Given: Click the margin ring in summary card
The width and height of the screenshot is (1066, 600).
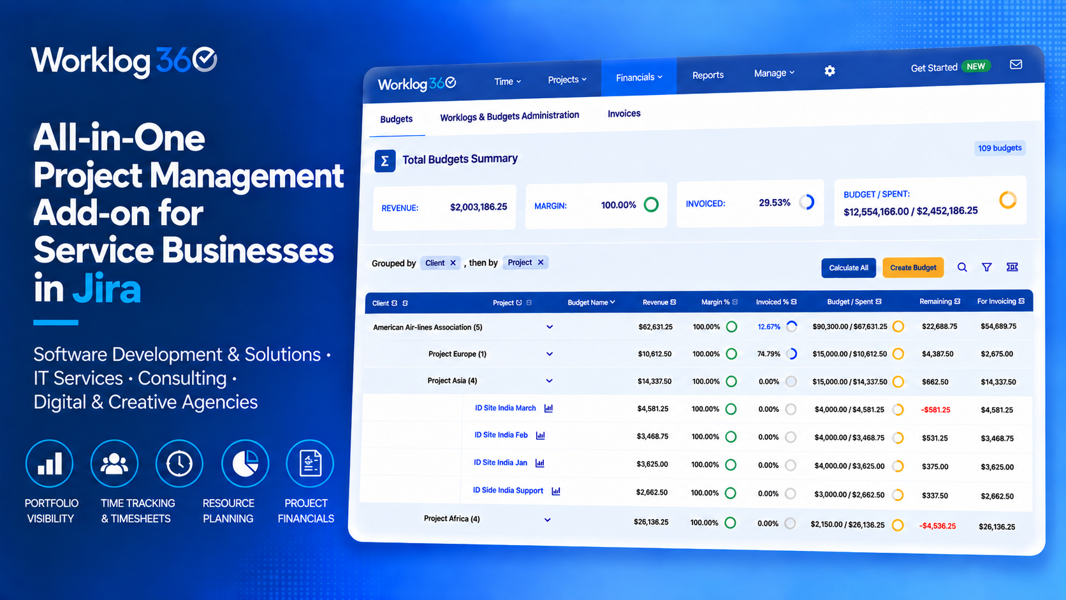Looking at the screenshot, I should (651, 204).
